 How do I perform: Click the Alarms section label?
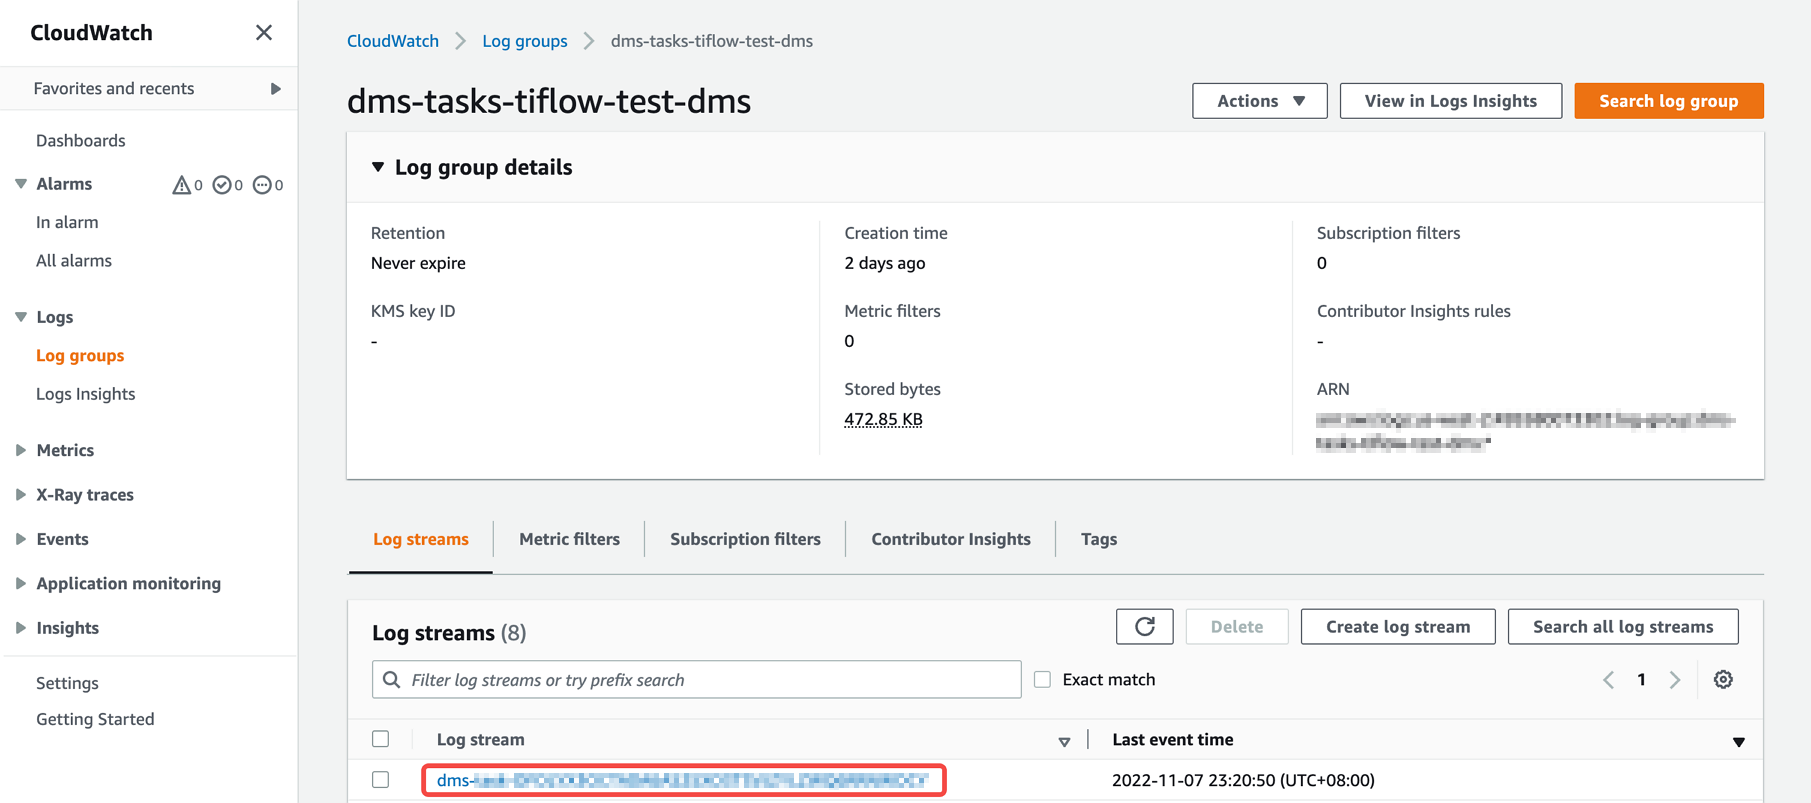tap(64, 184)
